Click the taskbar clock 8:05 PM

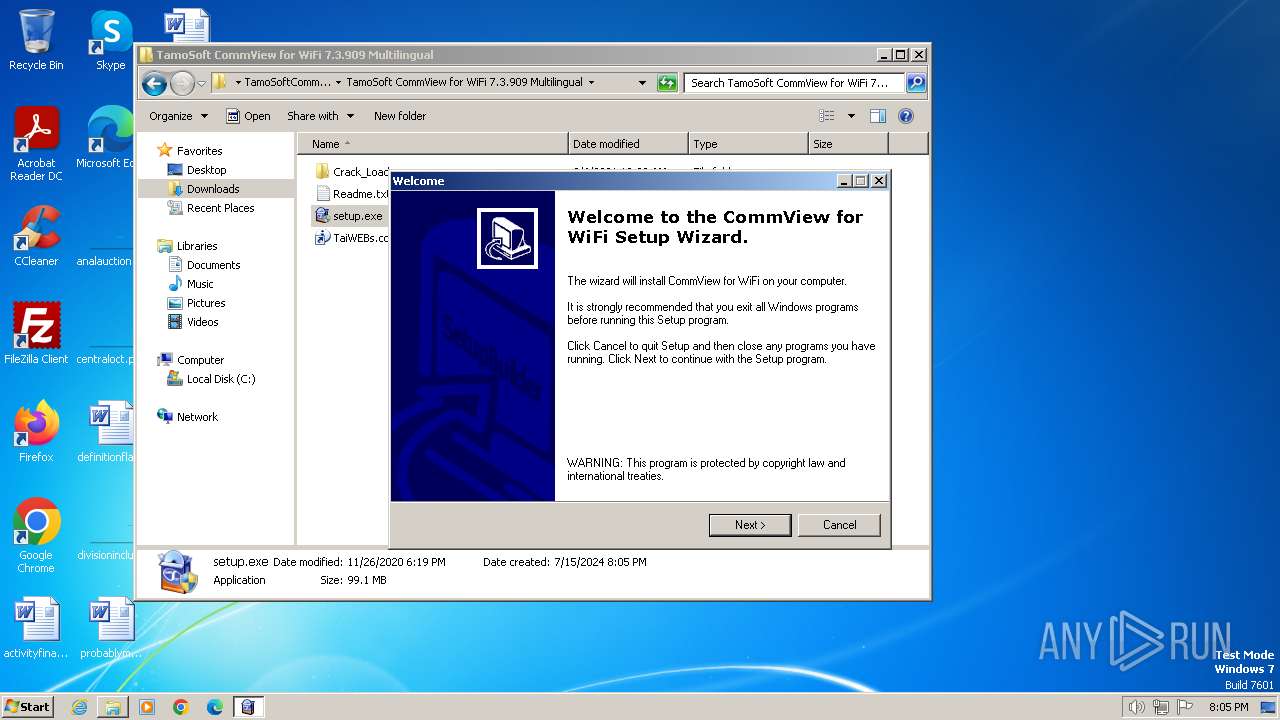(x=1228, y=707)
